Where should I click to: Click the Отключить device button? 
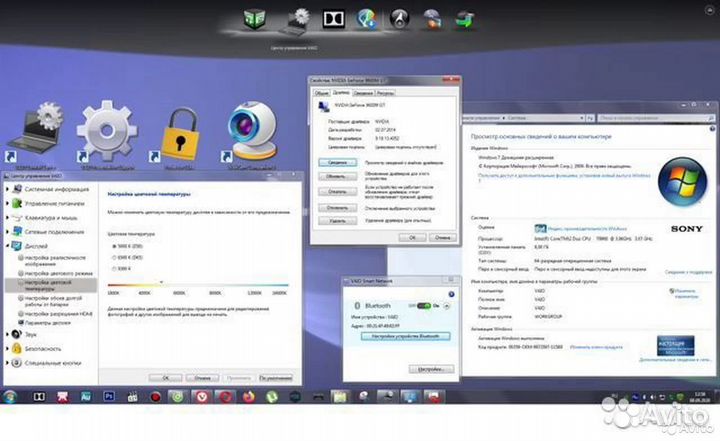[x=338, y=208]
